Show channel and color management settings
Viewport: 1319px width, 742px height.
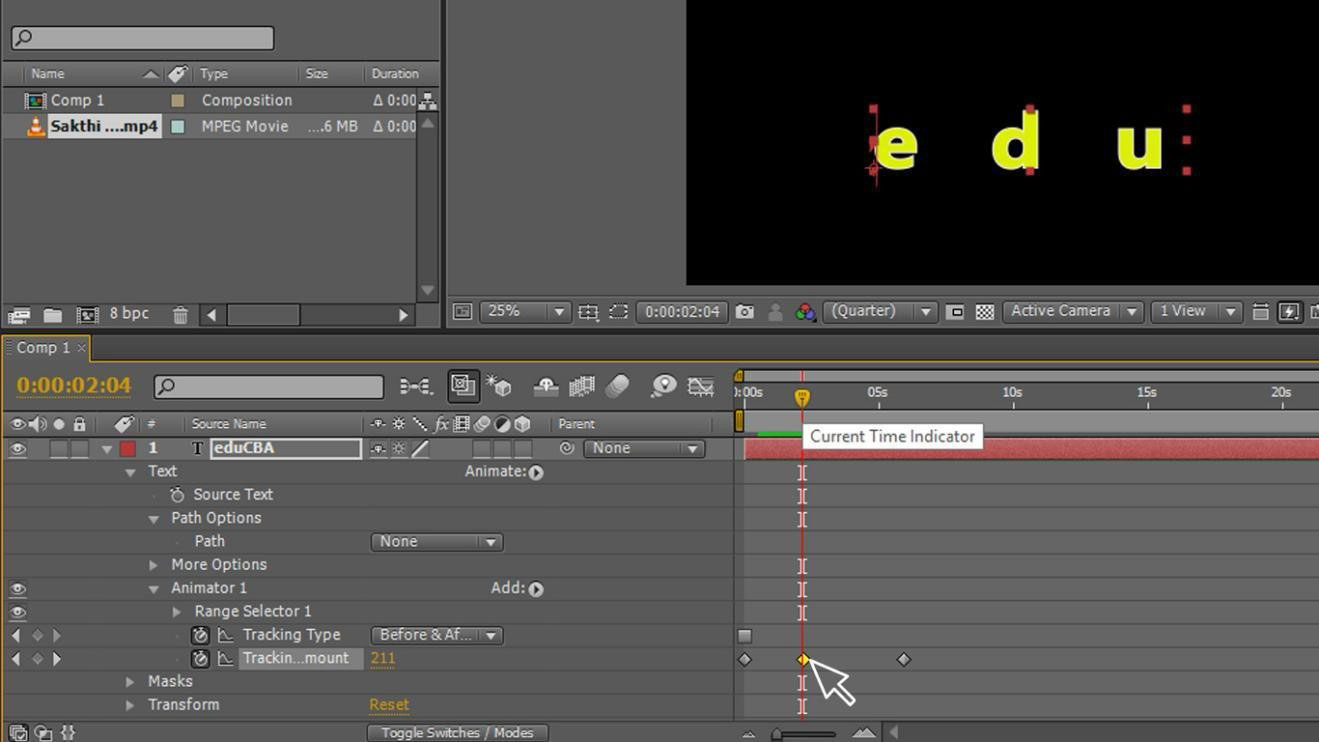pos(806,312)
